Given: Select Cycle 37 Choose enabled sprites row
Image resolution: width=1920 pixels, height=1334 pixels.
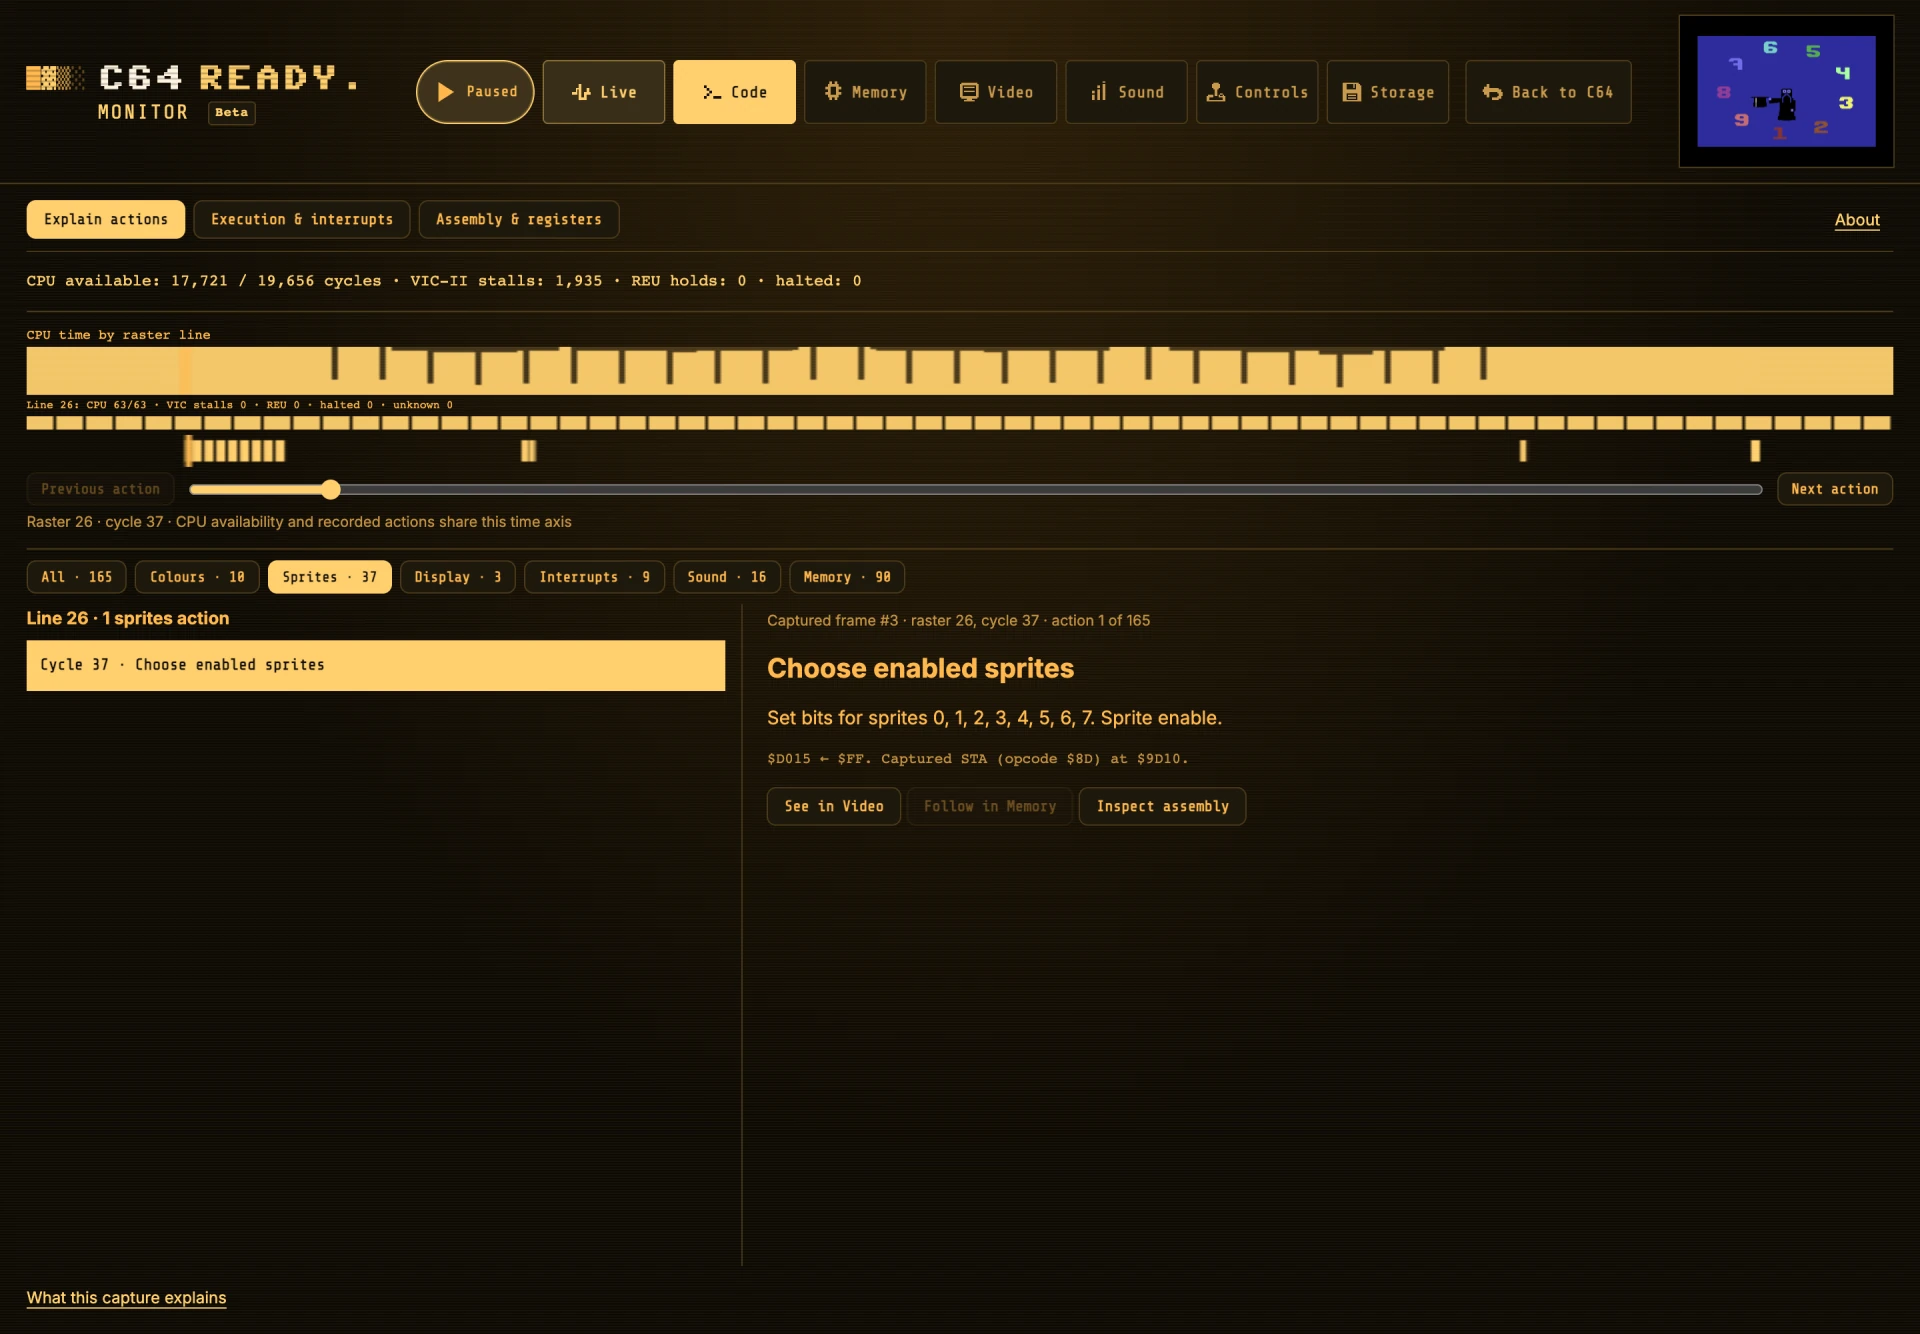Looking at the screenshot, I should [376, 665].
